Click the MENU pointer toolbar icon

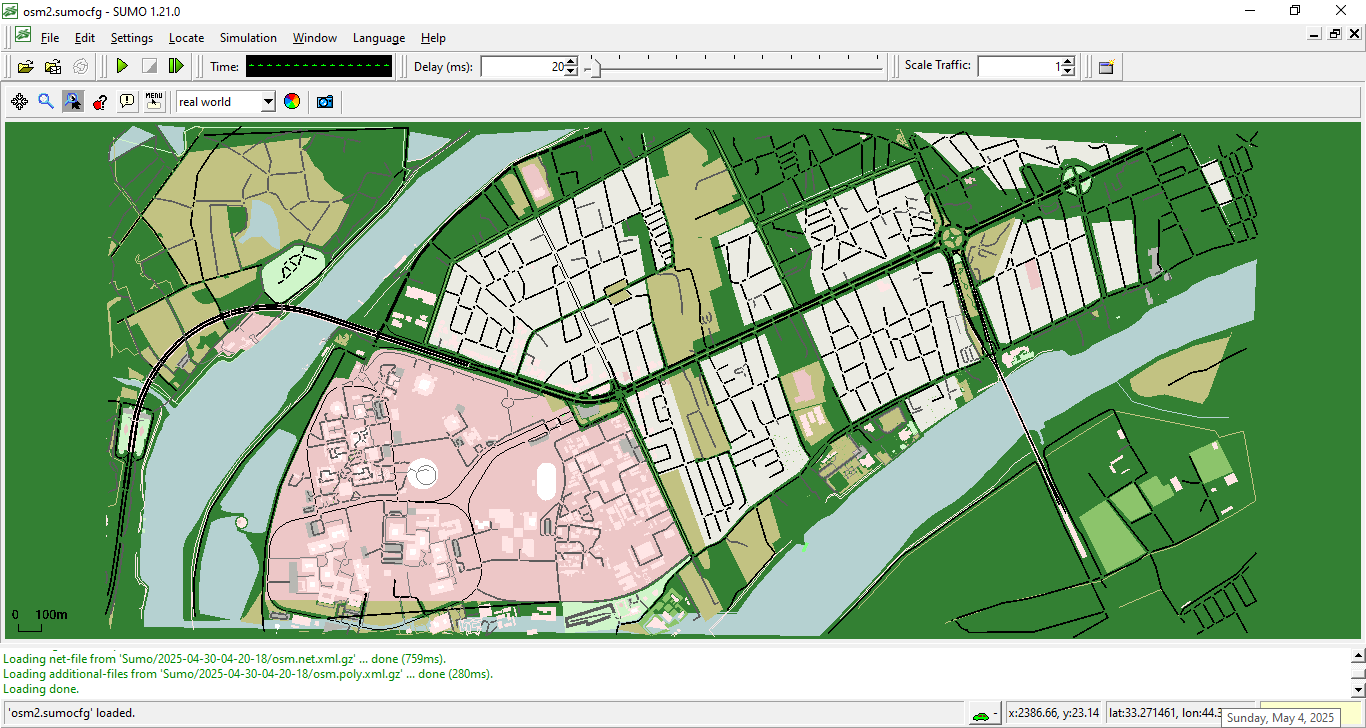pyautogui.click(x=154, y=102)
